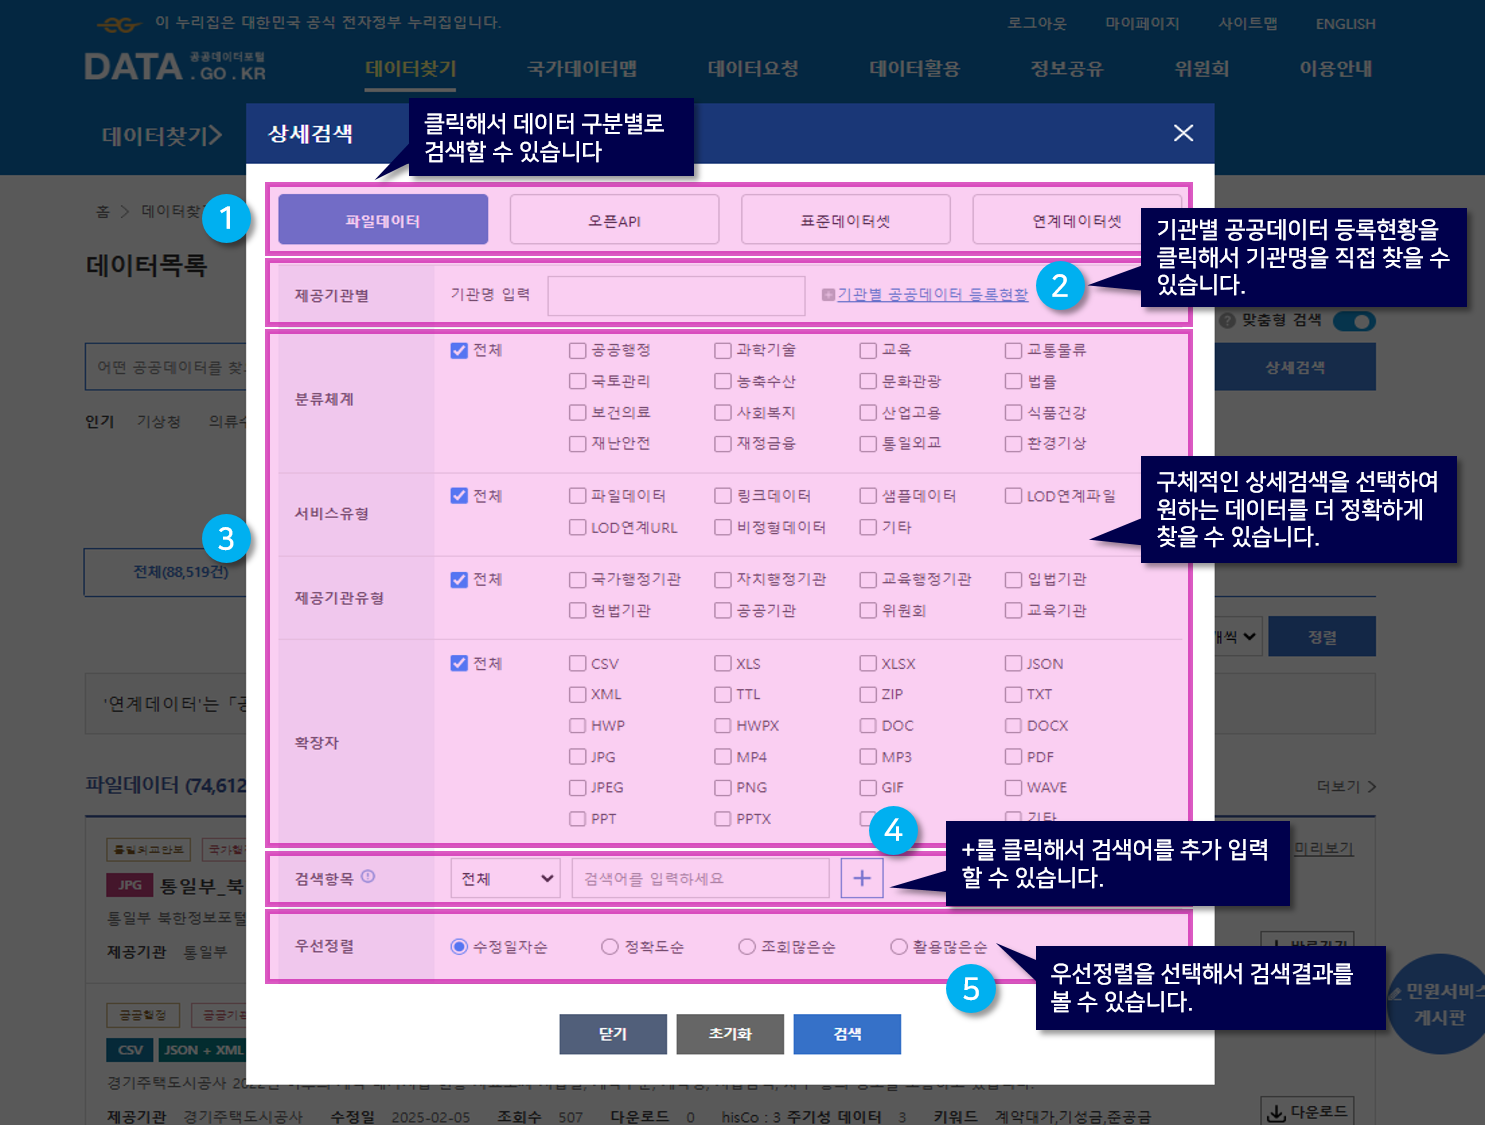Toggle the 맞춤형 검색 switch
This screenshot has width=1485, height=1125.
[1354, 321]
